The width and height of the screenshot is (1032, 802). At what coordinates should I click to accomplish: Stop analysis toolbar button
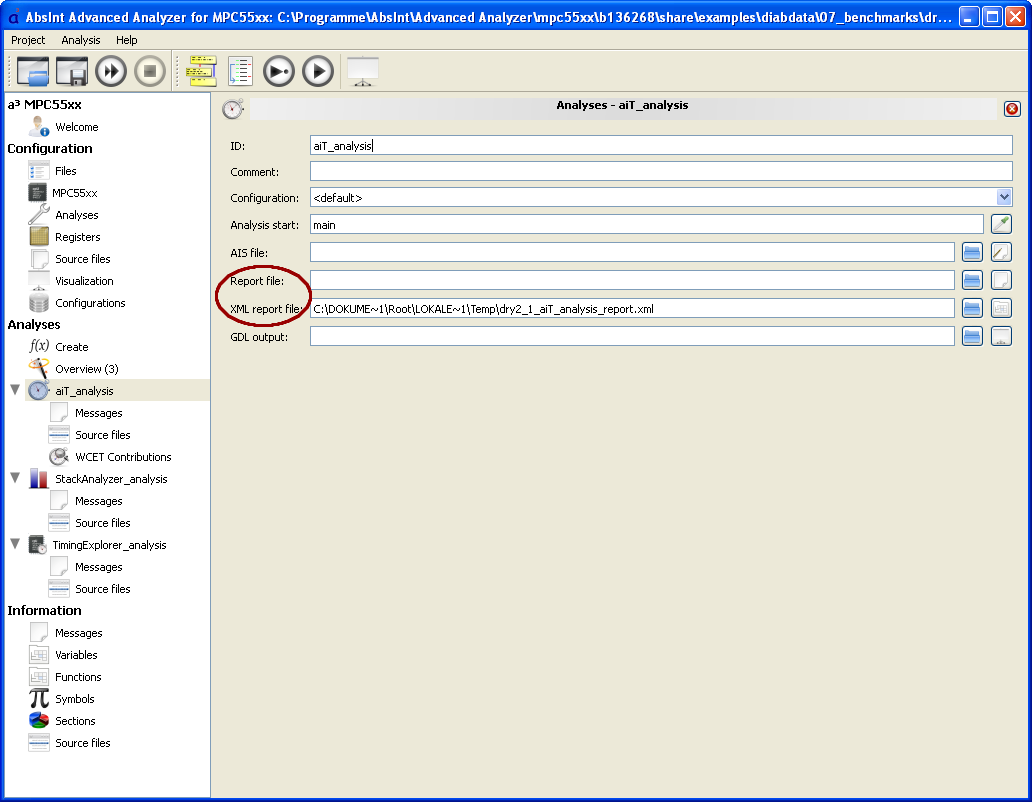150,70
